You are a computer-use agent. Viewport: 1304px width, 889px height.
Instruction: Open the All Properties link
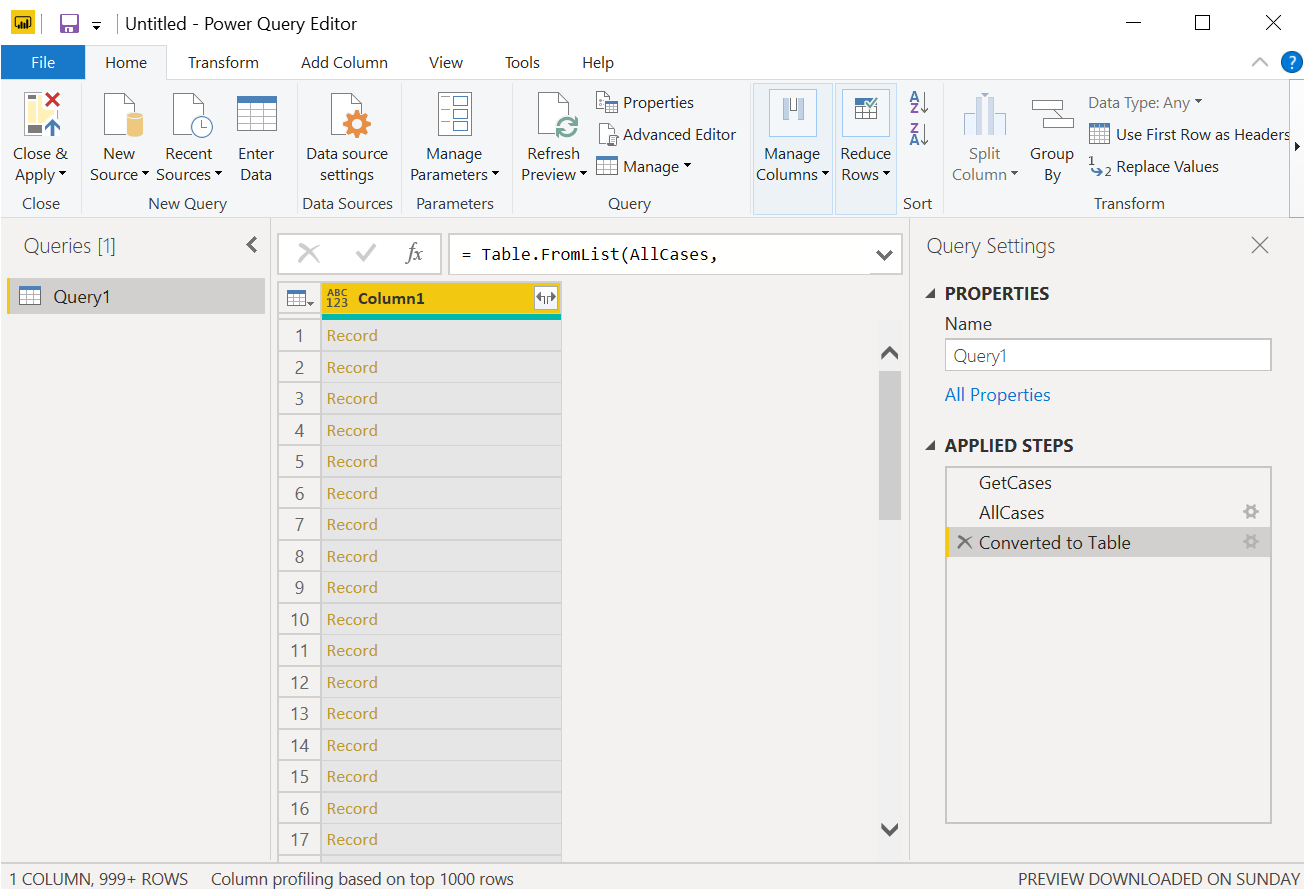click(x=997, y=394)
